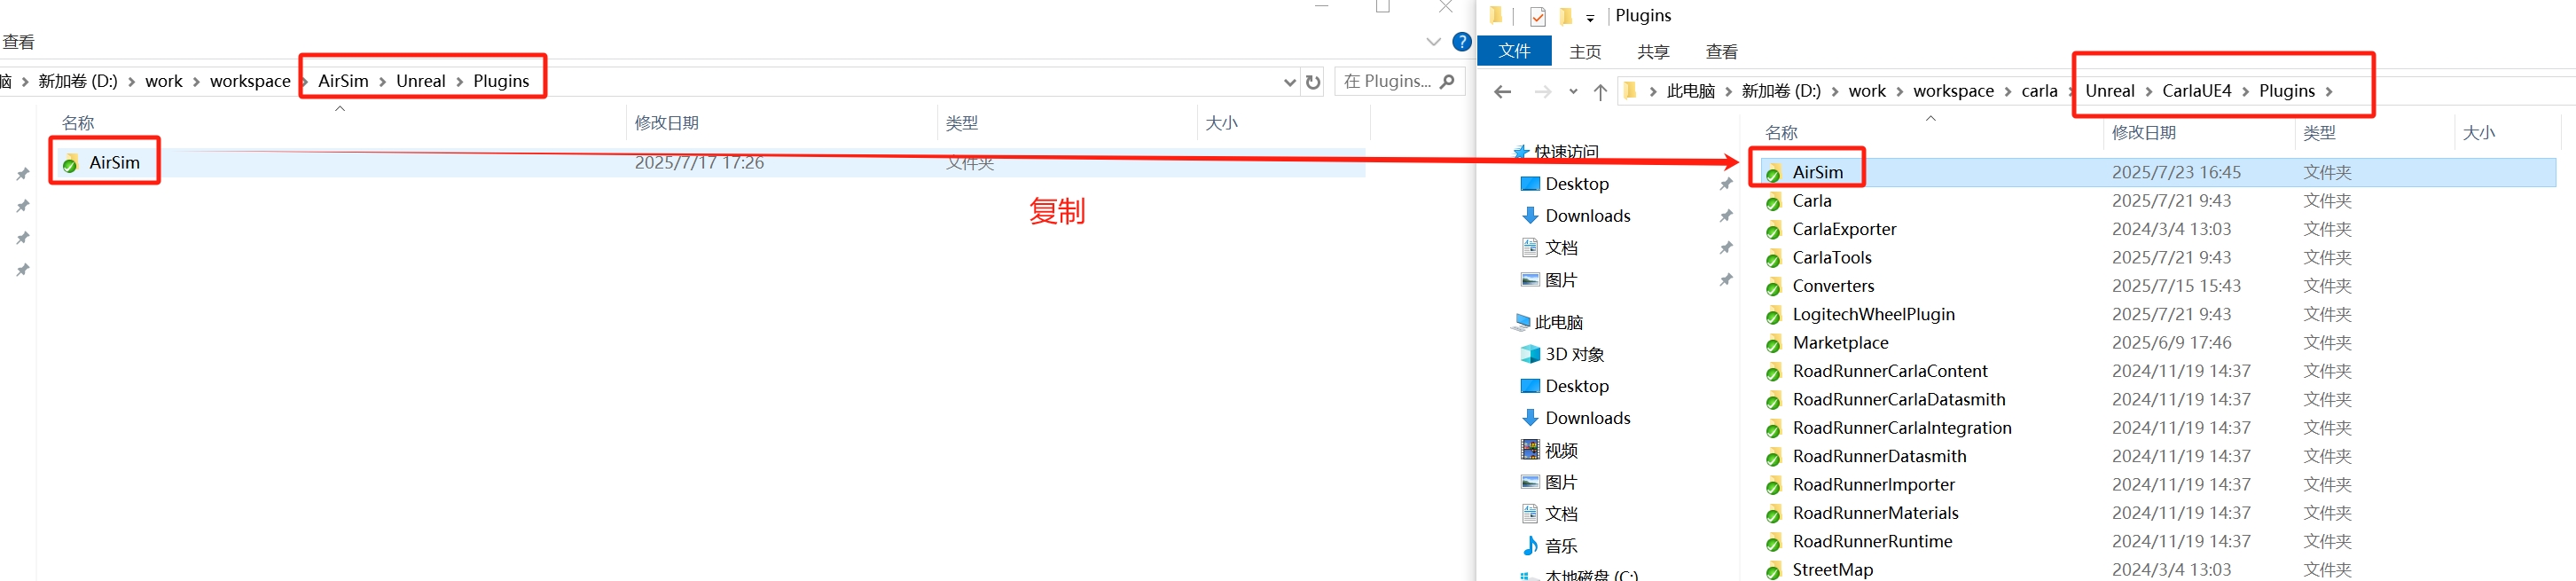The width and height of the screenshot is (2576, 581).
Task: Open pinned 文档 under quick access
Action: (1561, 248)
